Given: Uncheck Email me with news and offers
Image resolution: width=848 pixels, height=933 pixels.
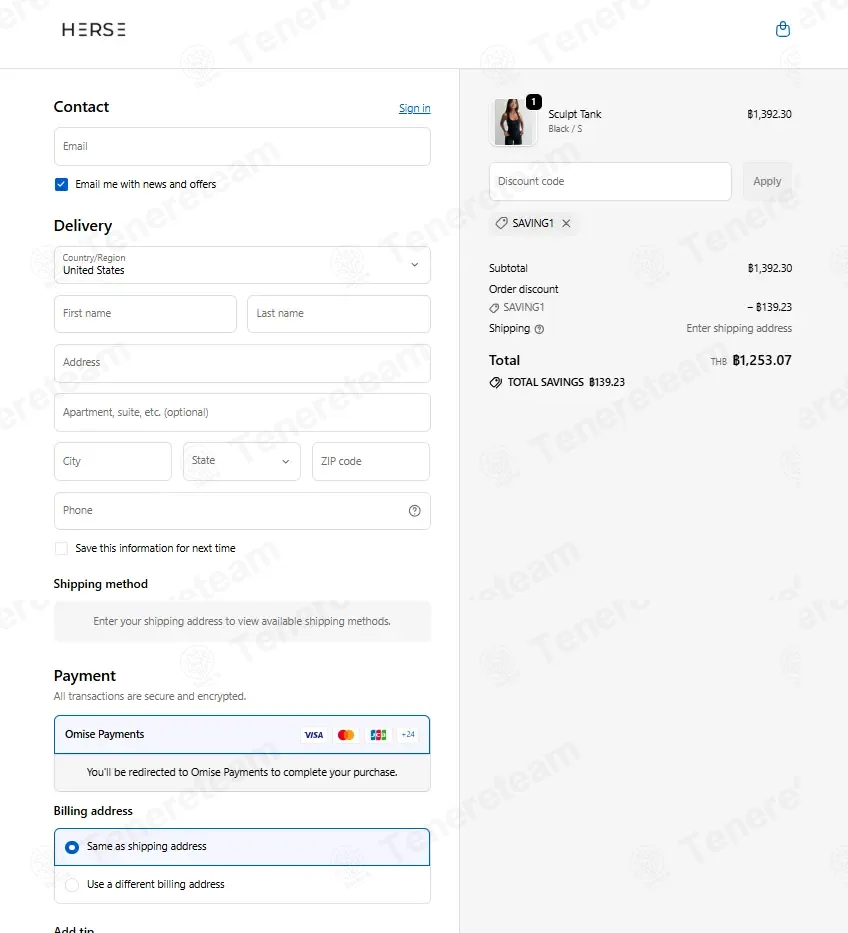Looking at the screenshot, I should click(x=61, y=184).
